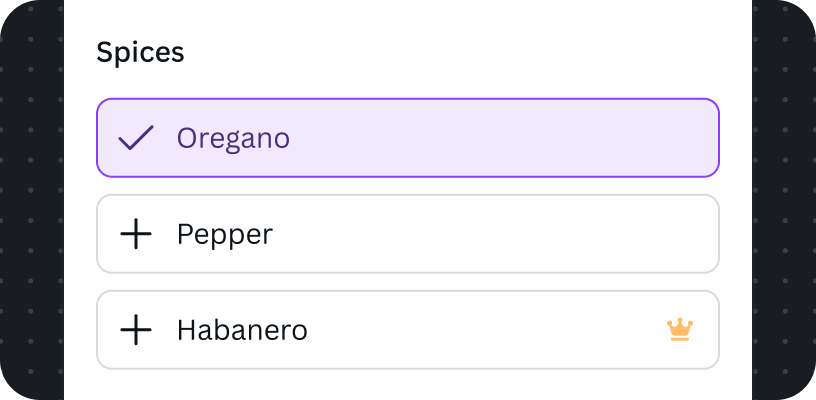Image resolution: width=816 pixels, height=400 pixels.
Task: Click the Habanero text label
Action: point(242,330)
